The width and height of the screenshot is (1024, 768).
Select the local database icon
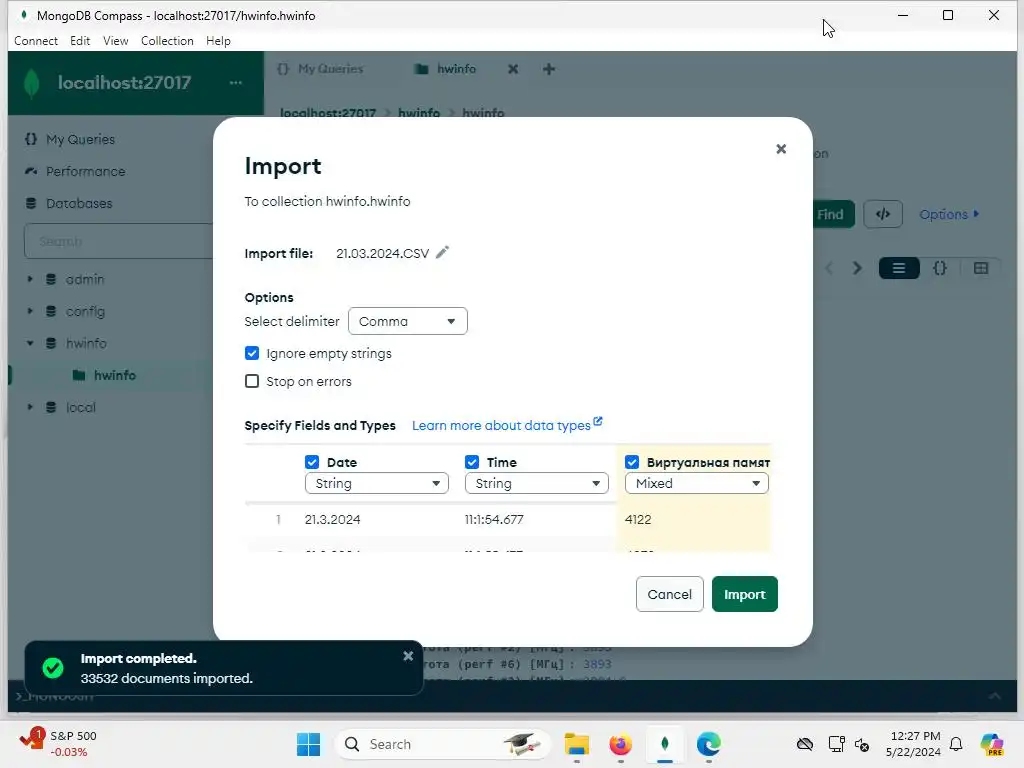coord(51,407)
